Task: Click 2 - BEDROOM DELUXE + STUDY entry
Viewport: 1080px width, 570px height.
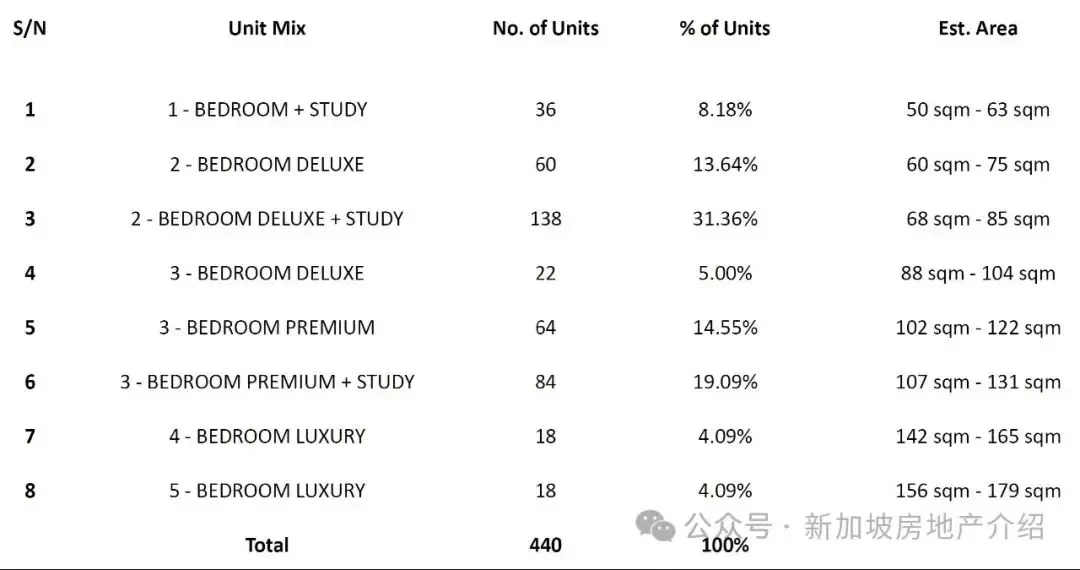Action: [267, 219]
